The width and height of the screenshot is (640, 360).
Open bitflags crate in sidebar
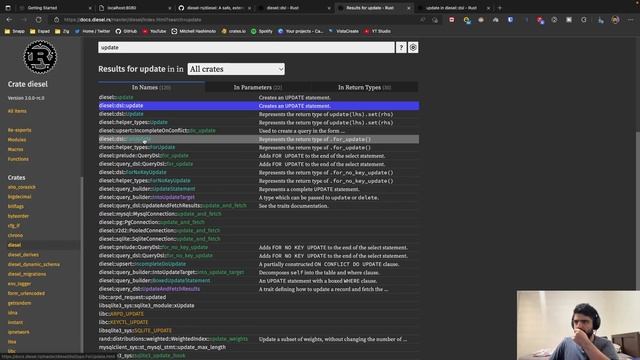click(x=16, y=206)
